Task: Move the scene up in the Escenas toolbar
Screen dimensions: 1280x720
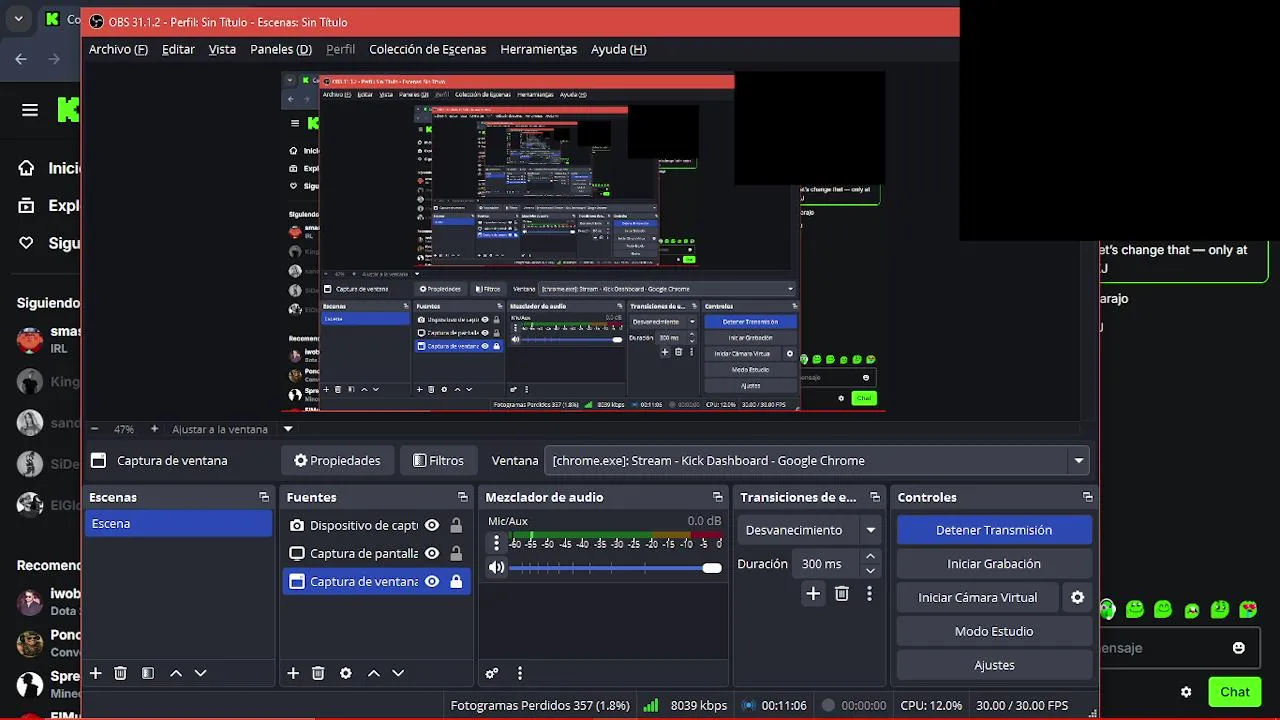Action: 176,674
